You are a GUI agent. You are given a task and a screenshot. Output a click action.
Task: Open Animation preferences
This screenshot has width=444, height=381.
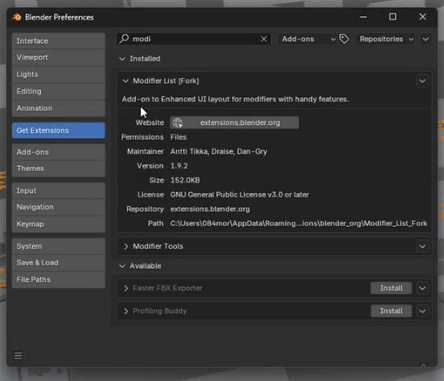pos(59,108)
